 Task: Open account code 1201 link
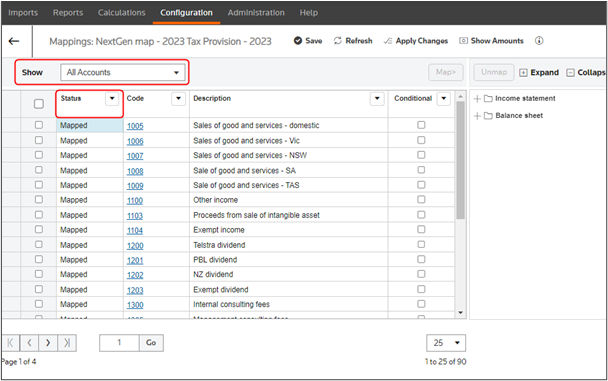135,260
